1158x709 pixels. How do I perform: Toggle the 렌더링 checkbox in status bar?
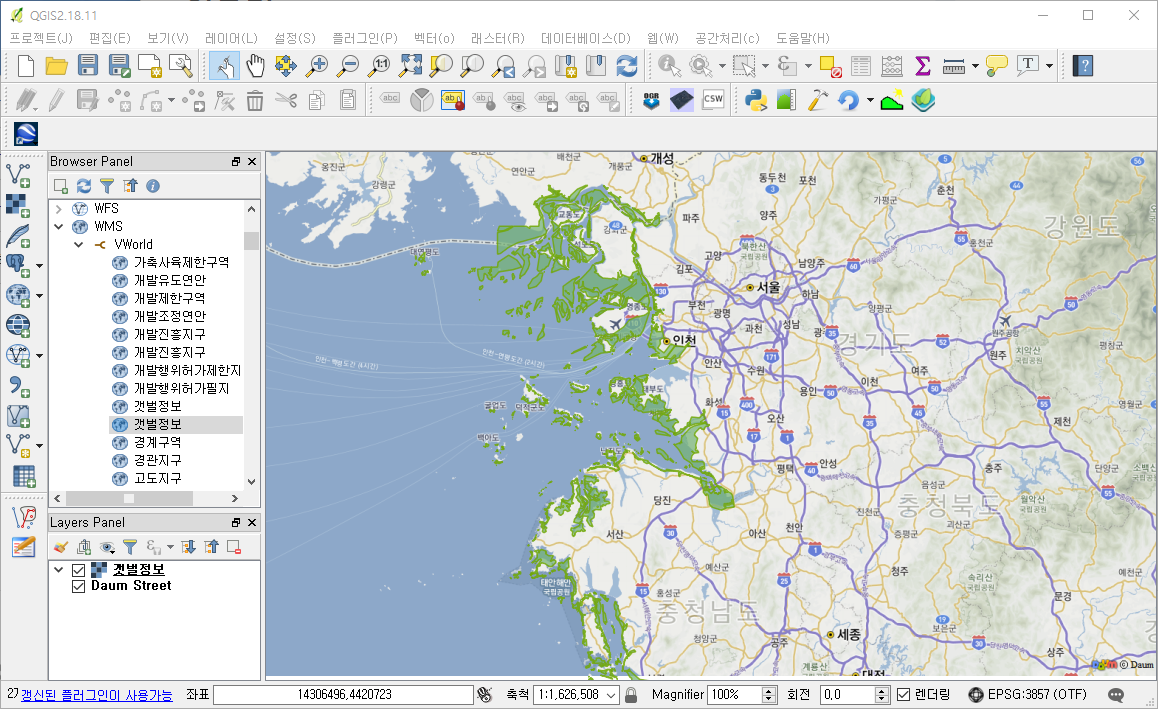pyautogui.click(x=904, y=694)
